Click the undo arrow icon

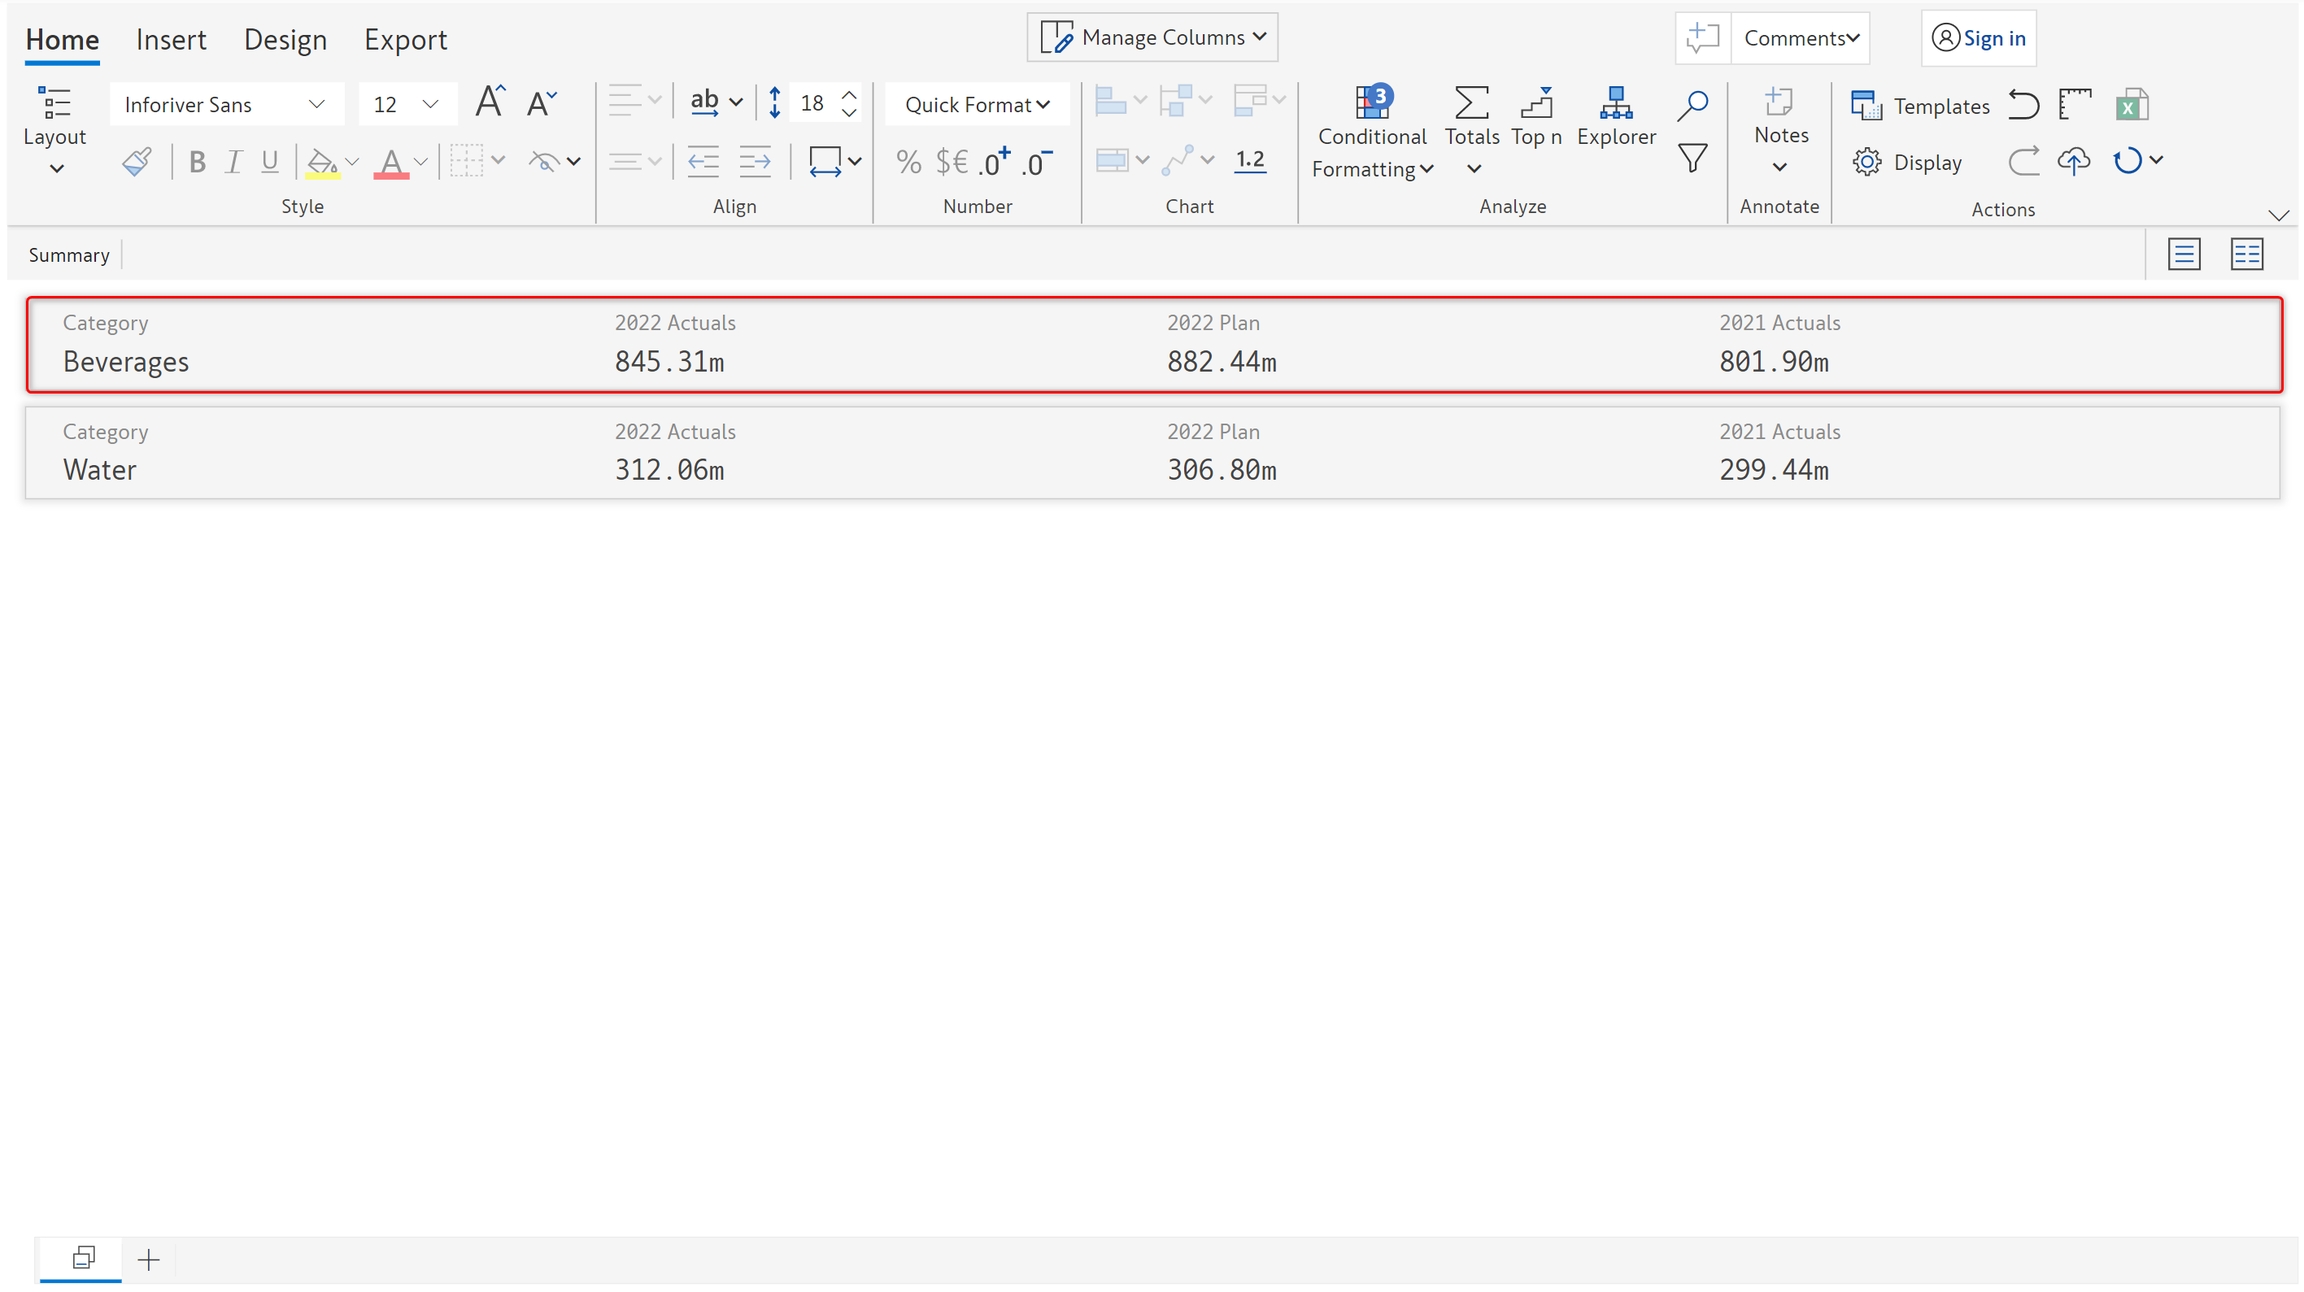pyautogui.click(x=2023, y=105)
